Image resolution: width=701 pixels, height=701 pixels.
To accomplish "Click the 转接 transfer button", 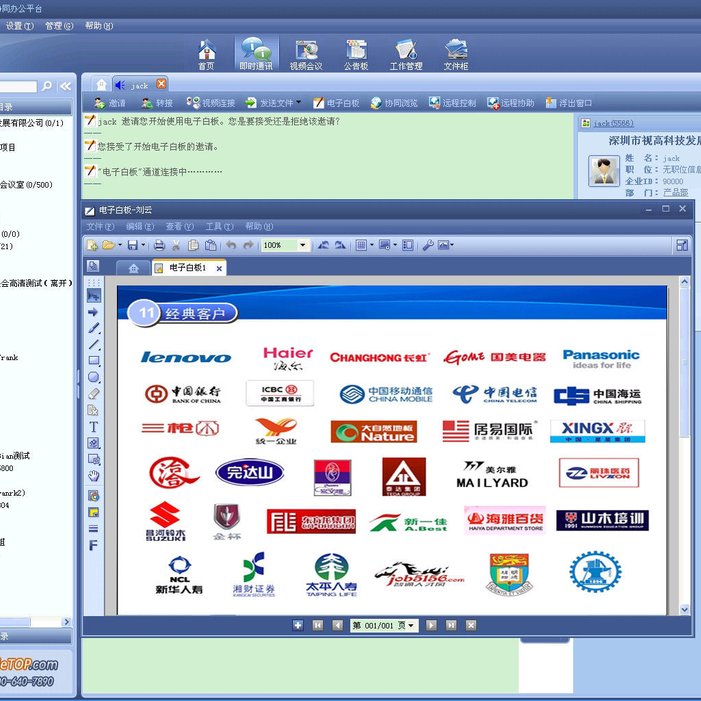I will (x=157, y=103).
